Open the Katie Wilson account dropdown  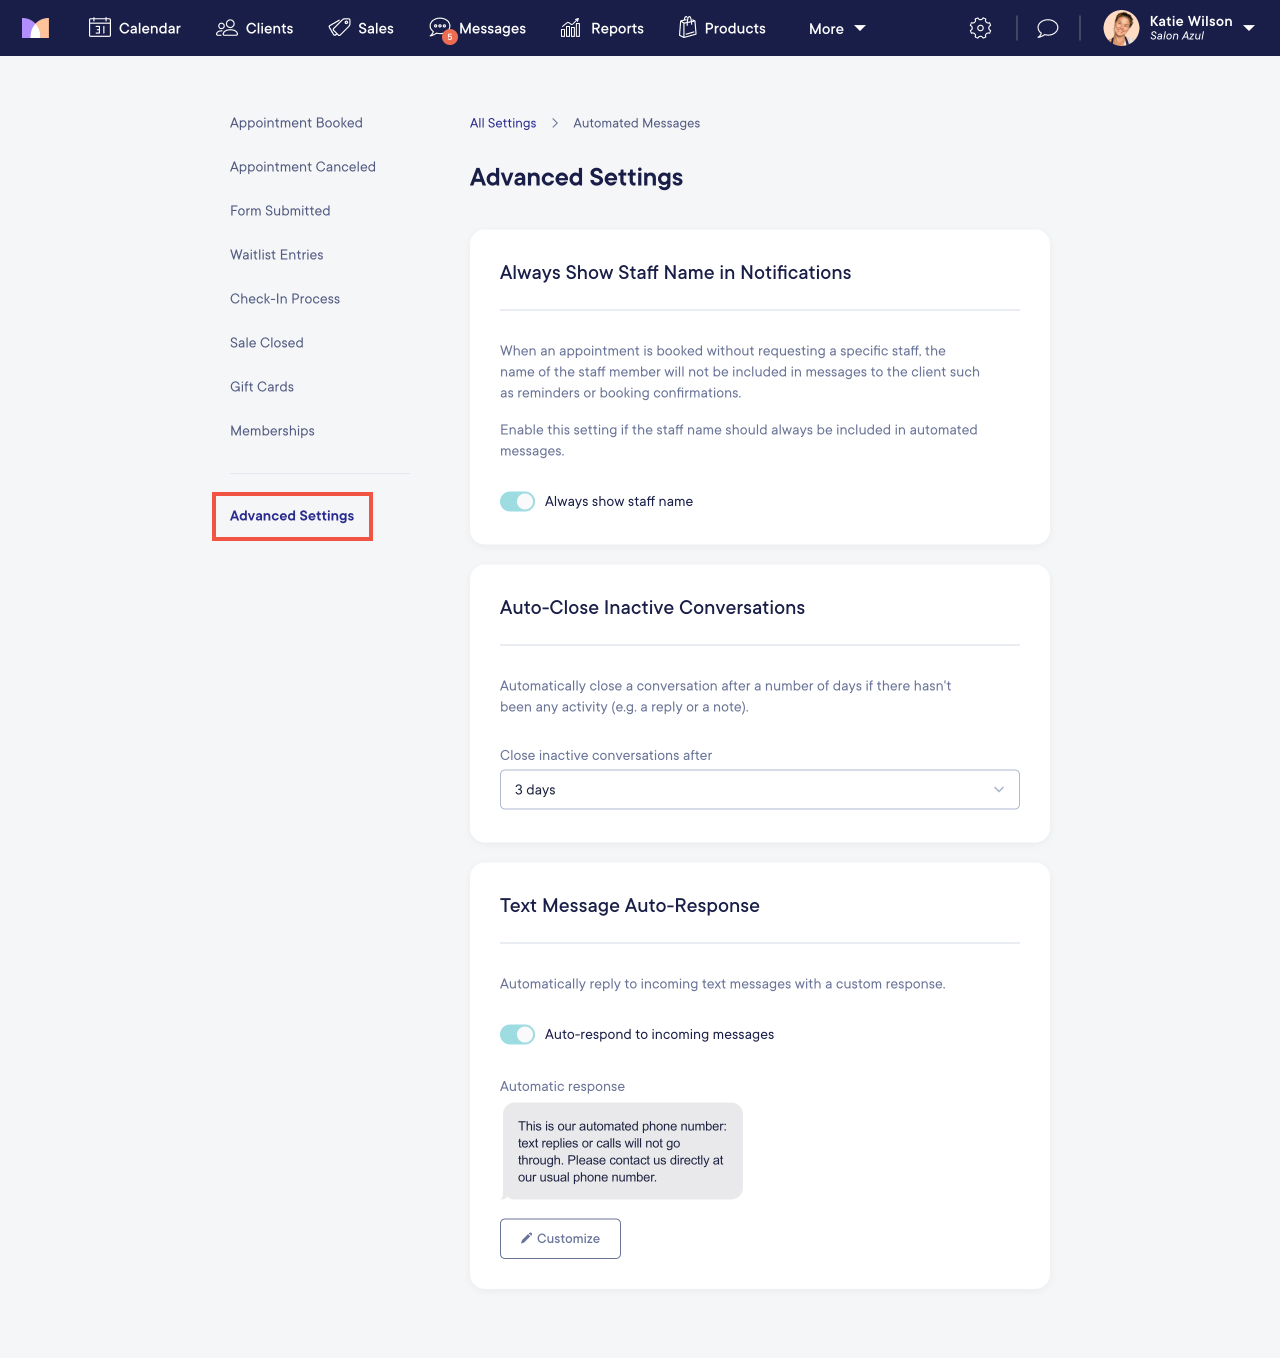pos(1249,28)
